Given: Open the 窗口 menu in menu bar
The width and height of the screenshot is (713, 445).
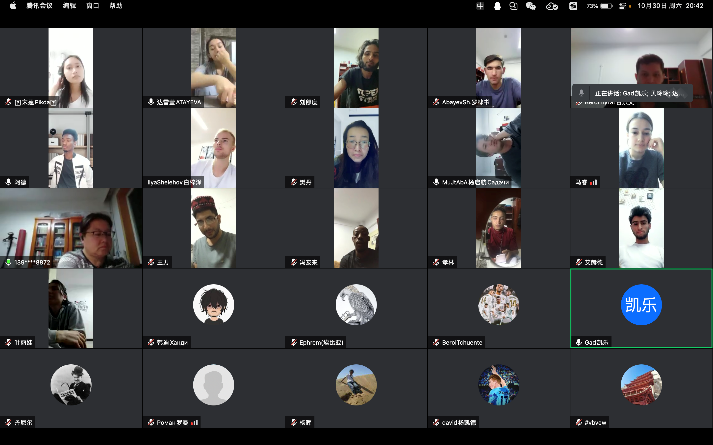Looking at the screenshot, I should click(x=93, y=6).
